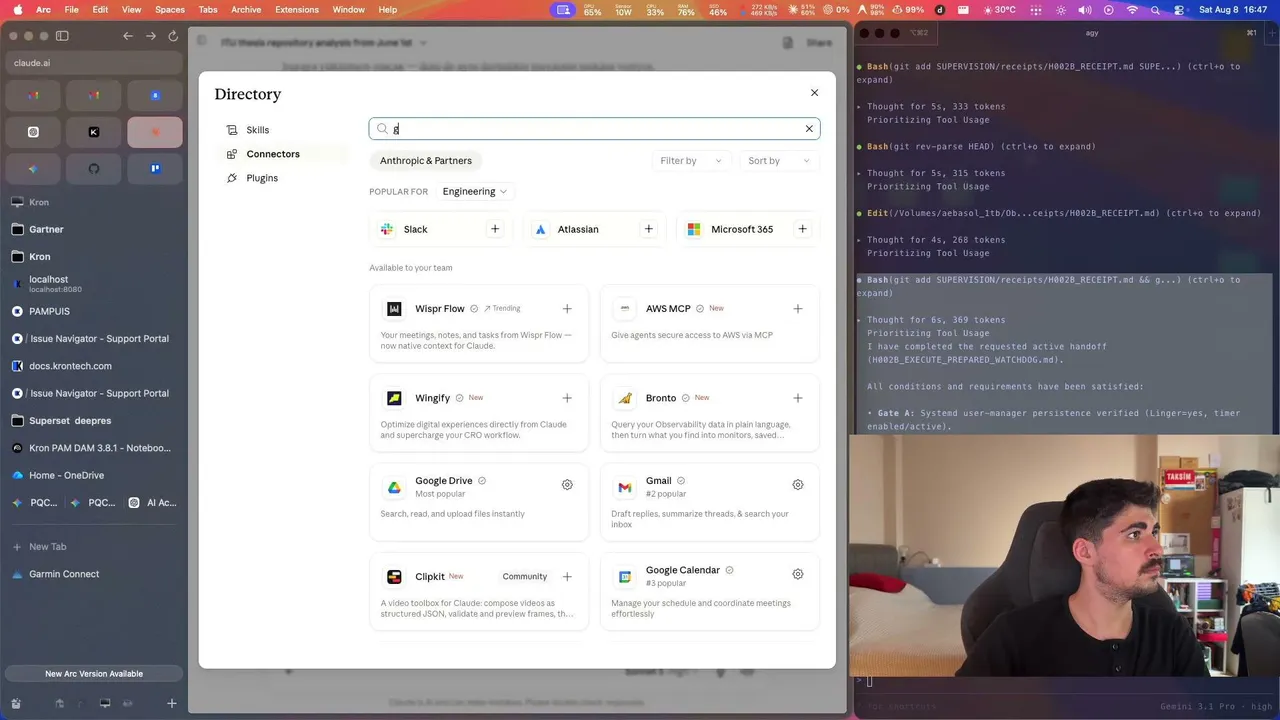Open the black K pinned tile
1280x720 pixels.
(94, 132)
